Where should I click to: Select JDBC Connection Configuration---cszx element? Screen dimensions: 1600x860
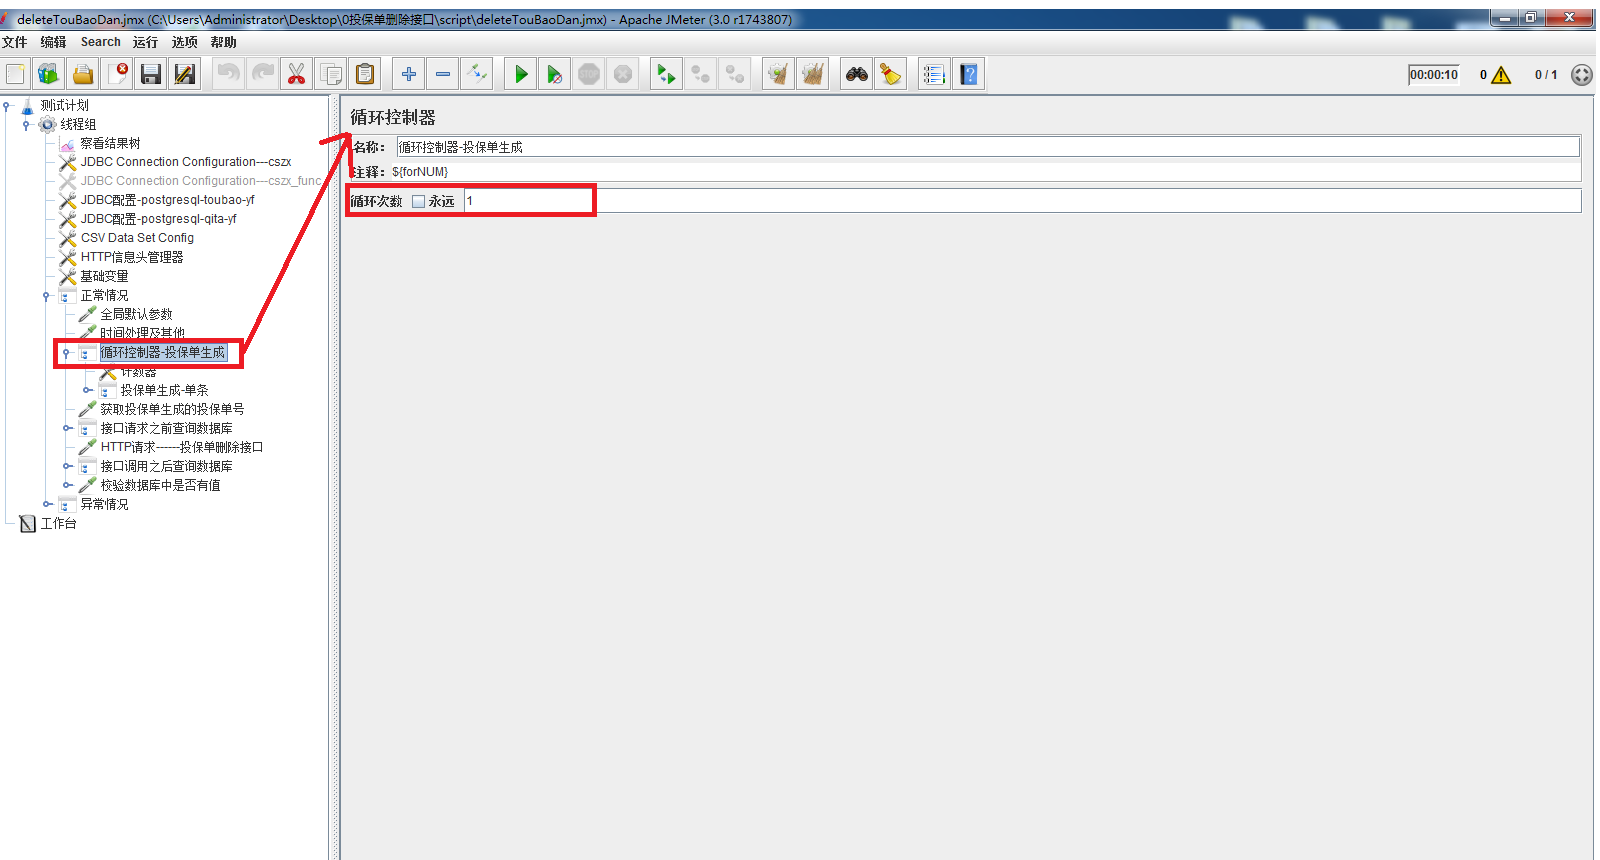186,162
